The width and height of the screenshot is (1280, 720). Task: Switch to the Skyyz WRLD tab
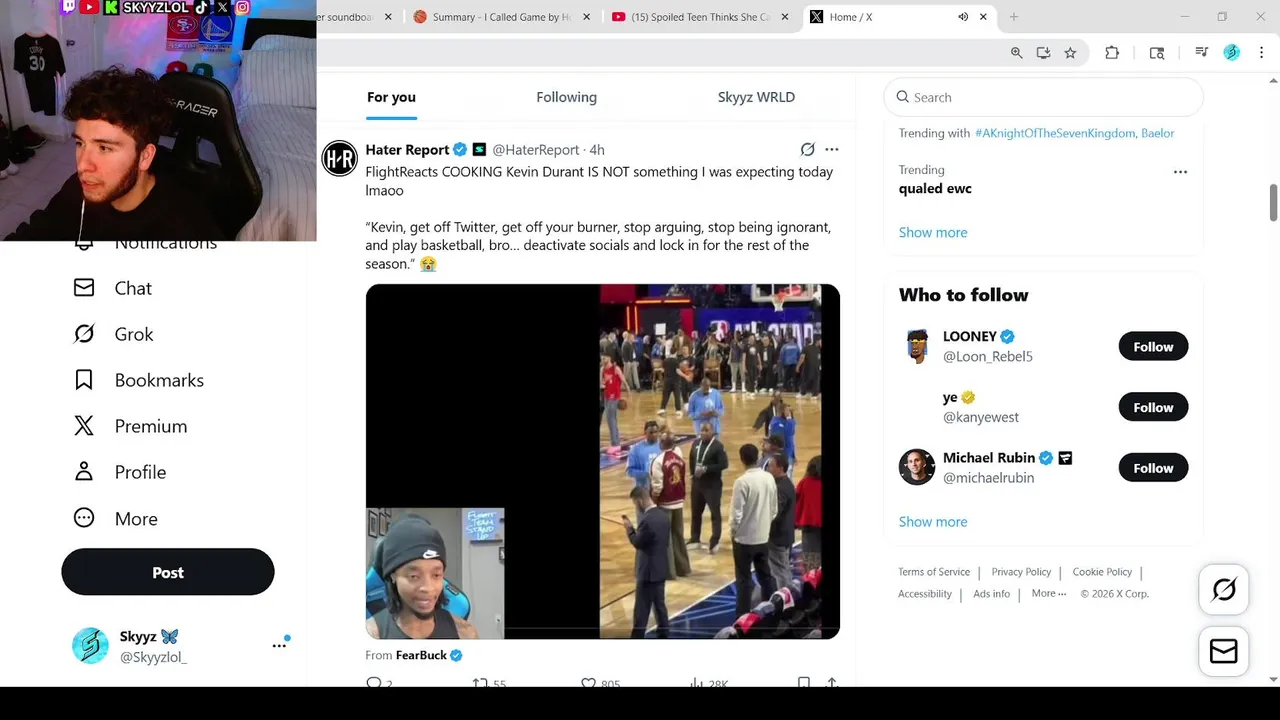pos(756,97)
